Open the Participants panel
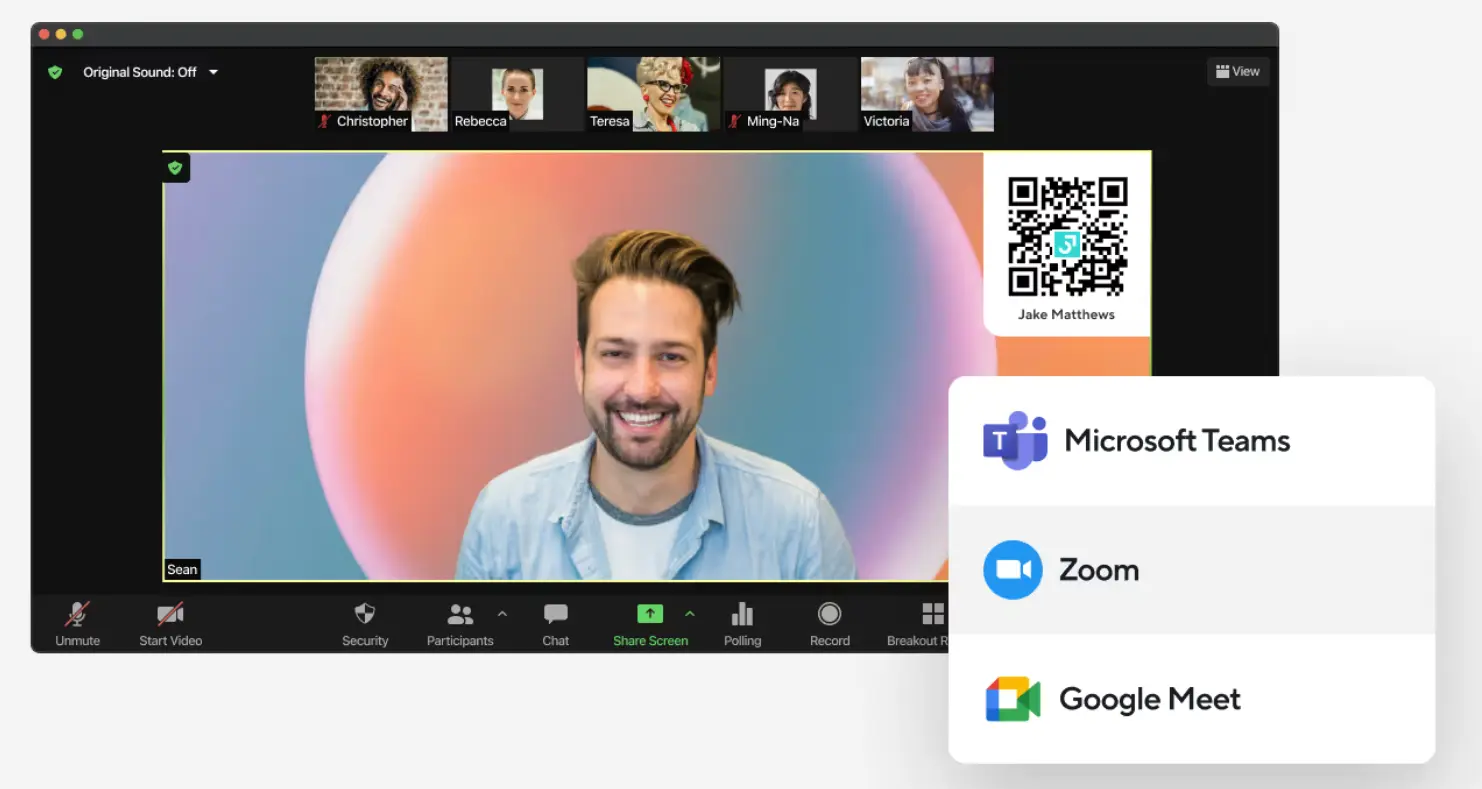 (460, 625)
